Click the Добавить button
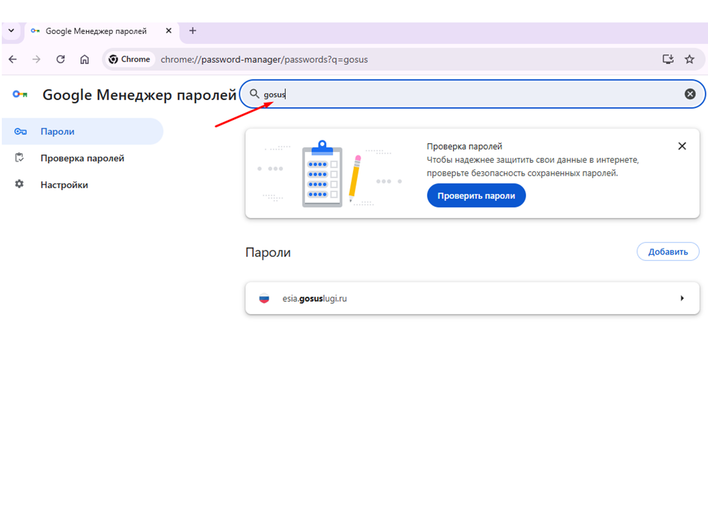The image size is (708, 531). [x=668, y=252]
